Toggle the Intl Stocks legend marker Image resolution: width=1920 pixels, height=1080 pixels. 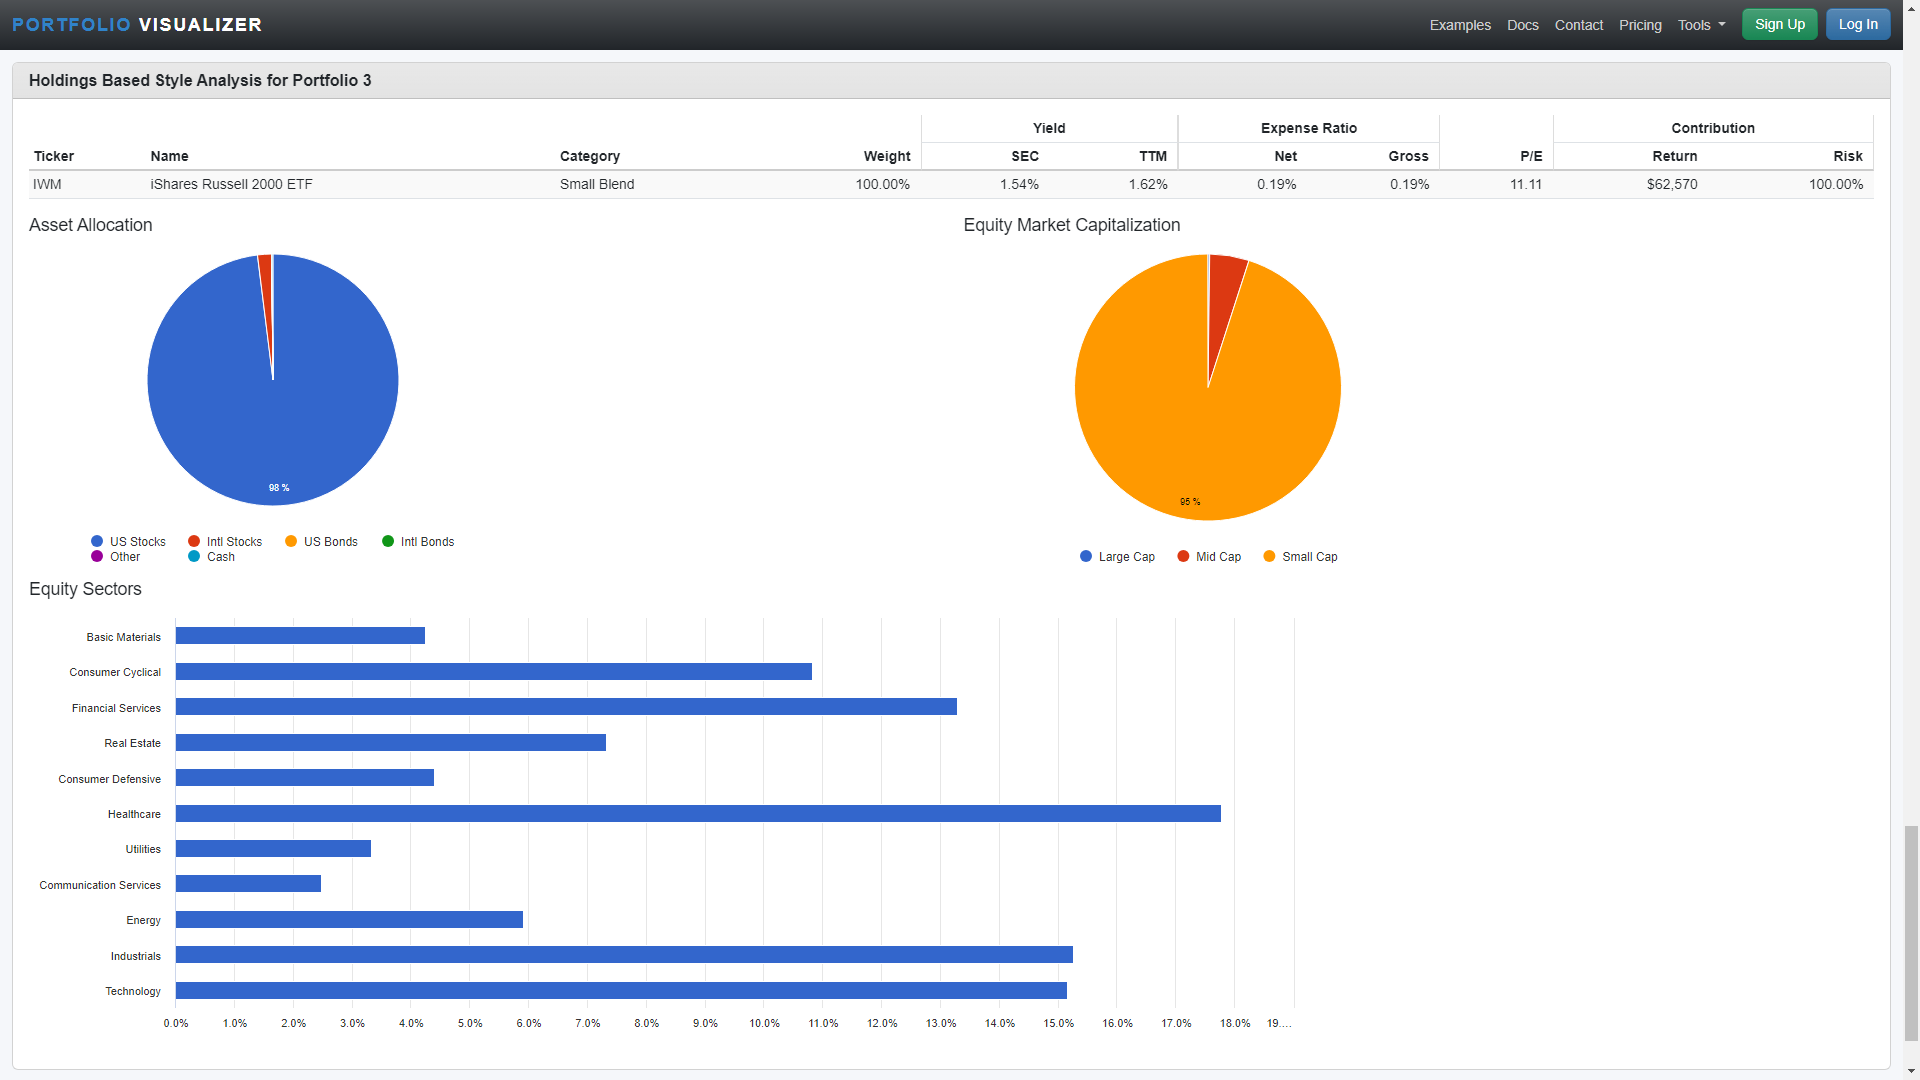(x=194, y=541)
